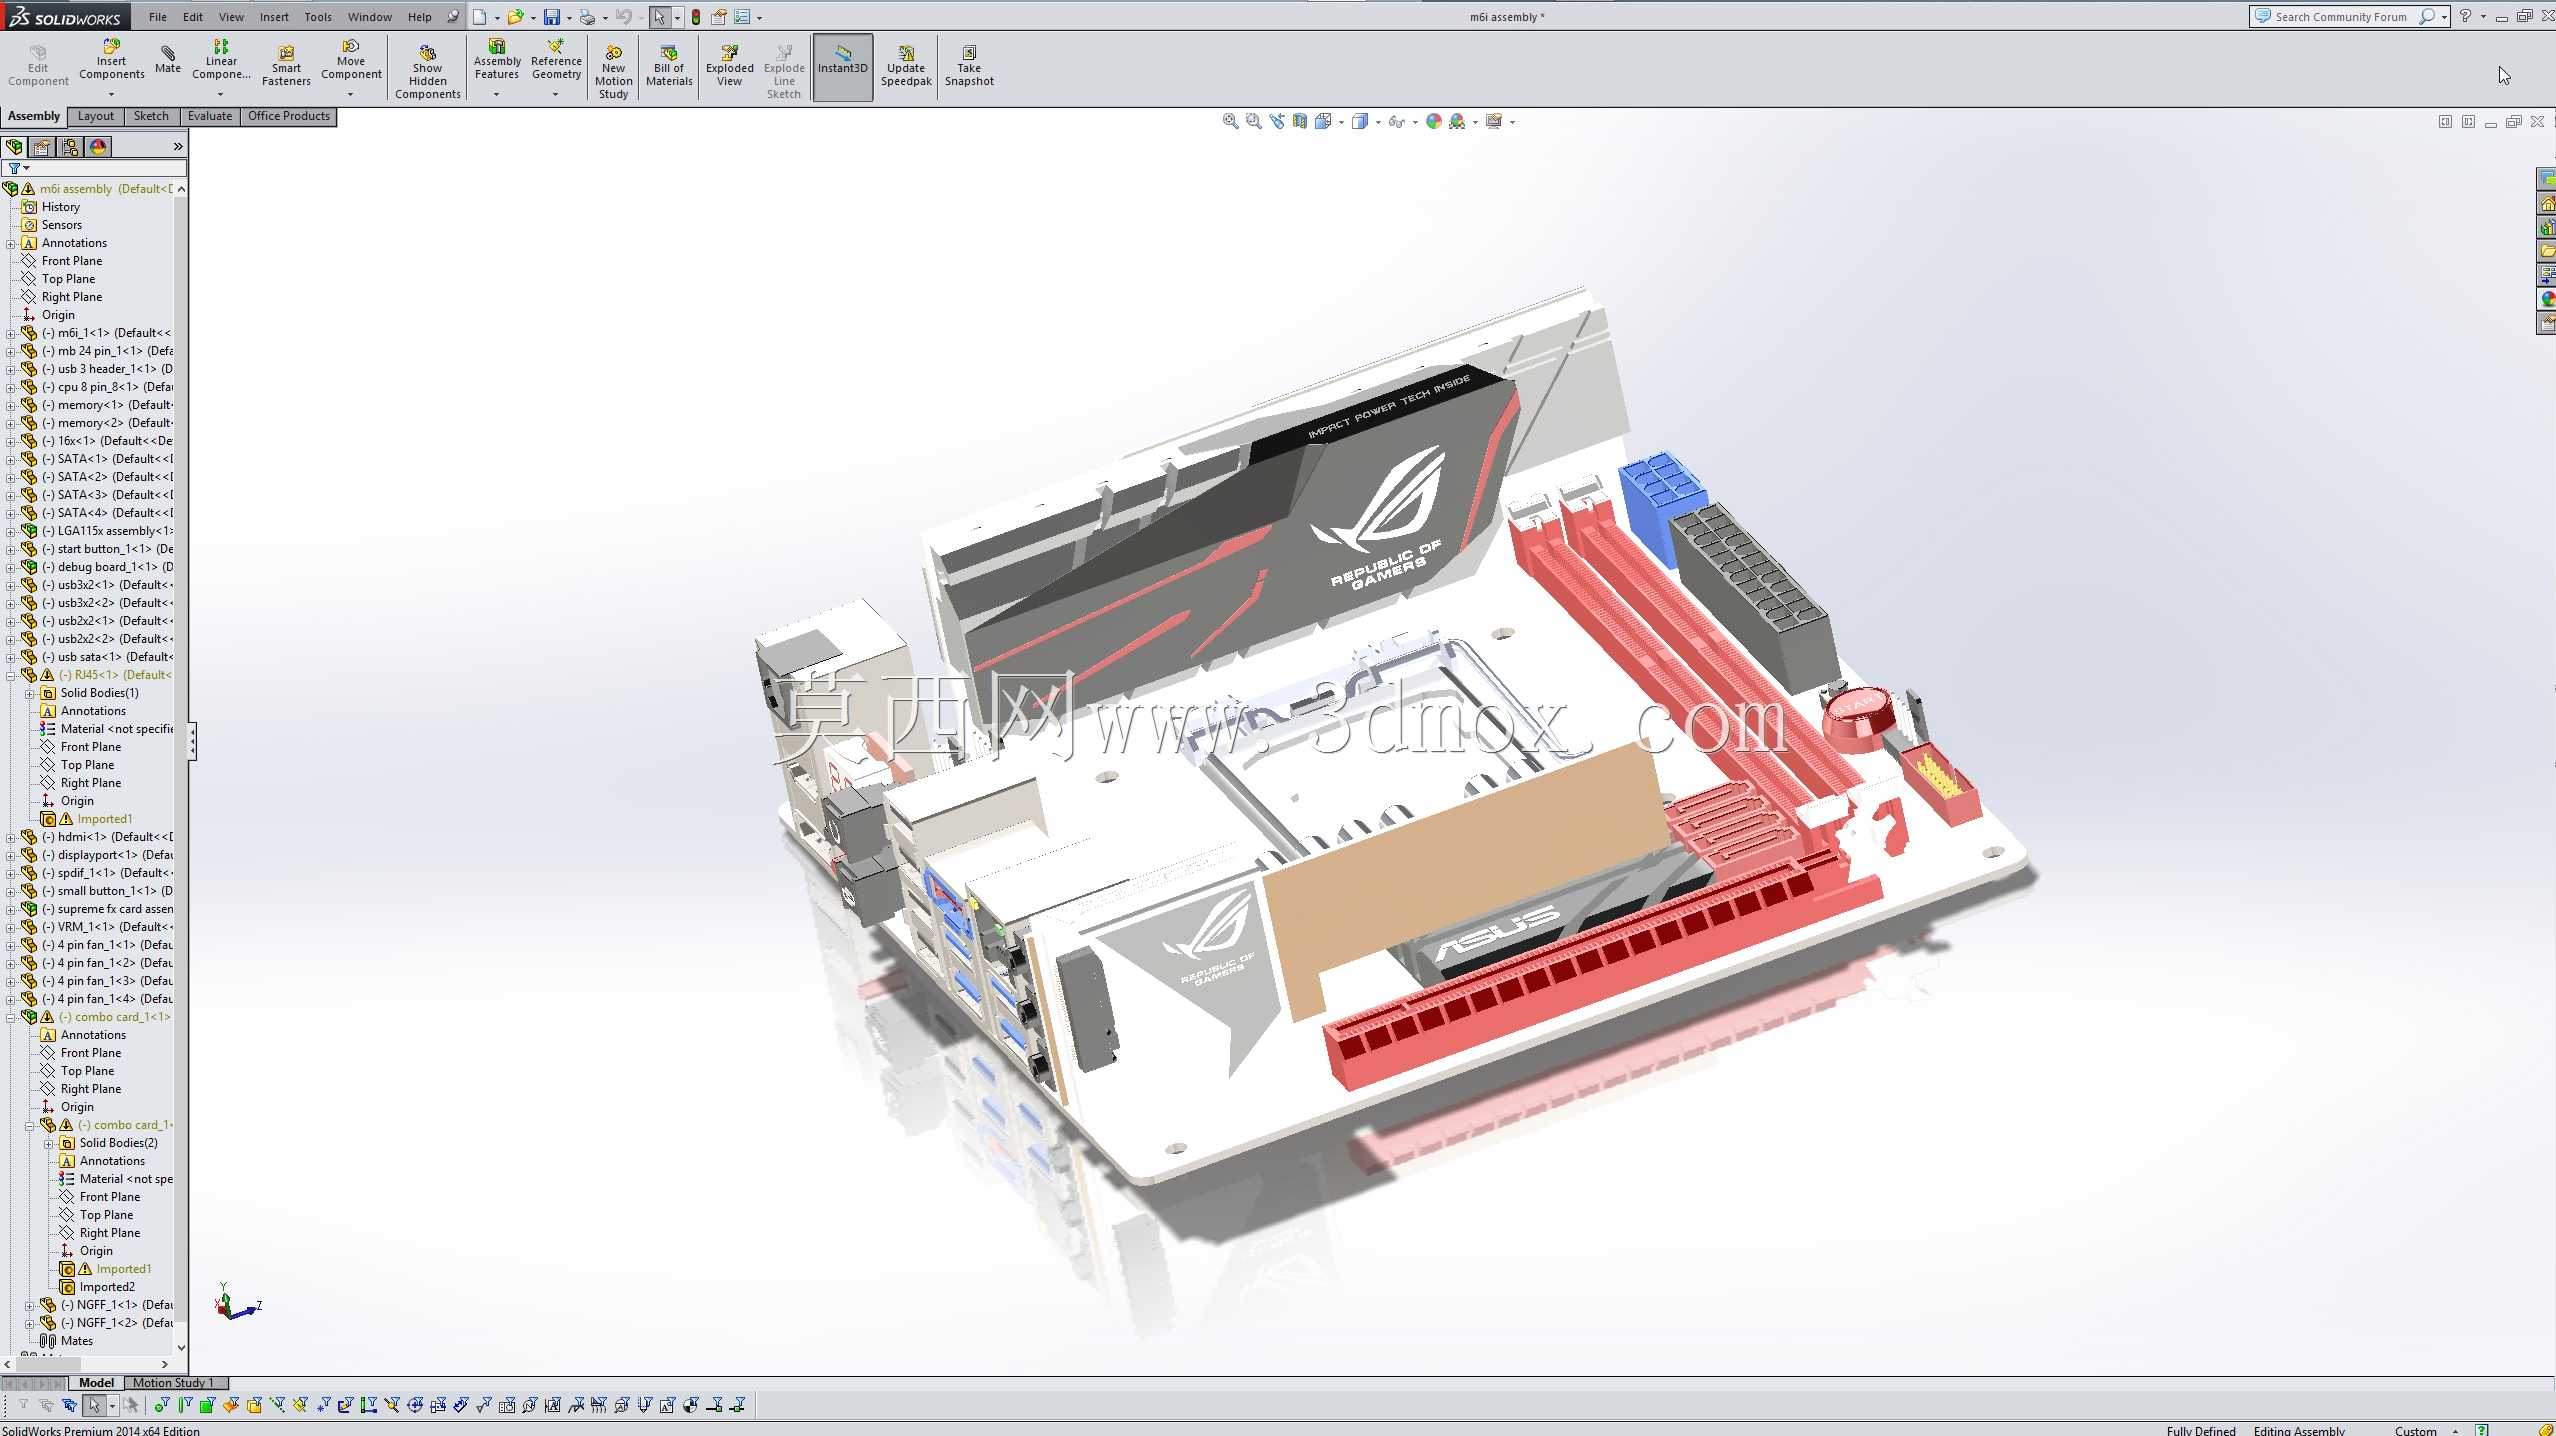The image size is (2556, 1436).
Task: Open the Insert menu
Action: point(274,17)
